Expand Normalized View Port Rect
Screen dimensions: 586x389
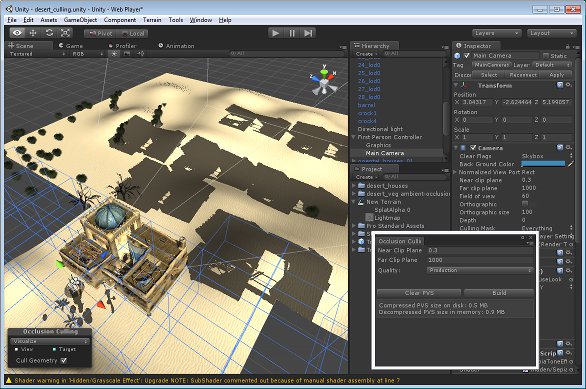[x=455, y=172]
